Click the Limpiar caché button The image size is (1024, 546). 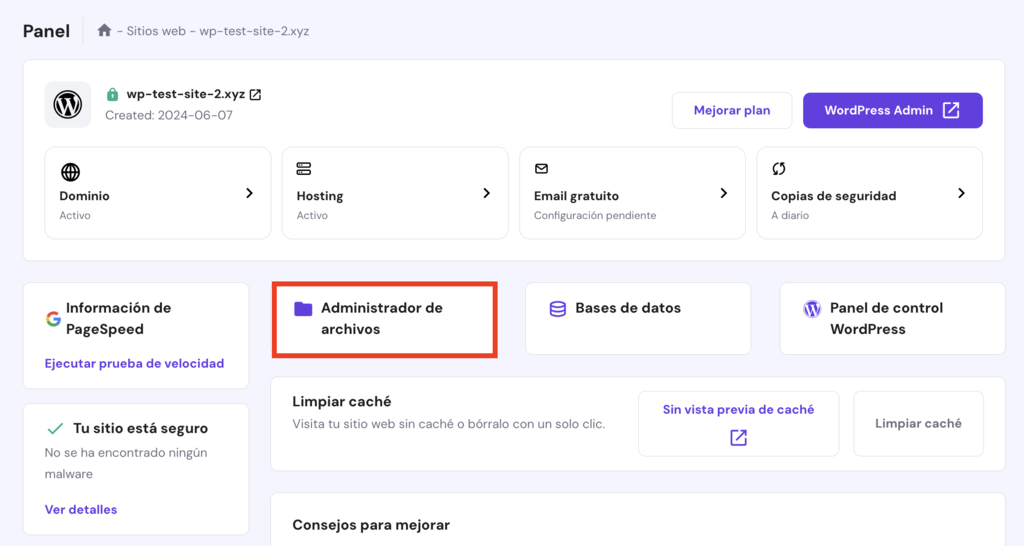pyautogui.click(x=918, y=424)
